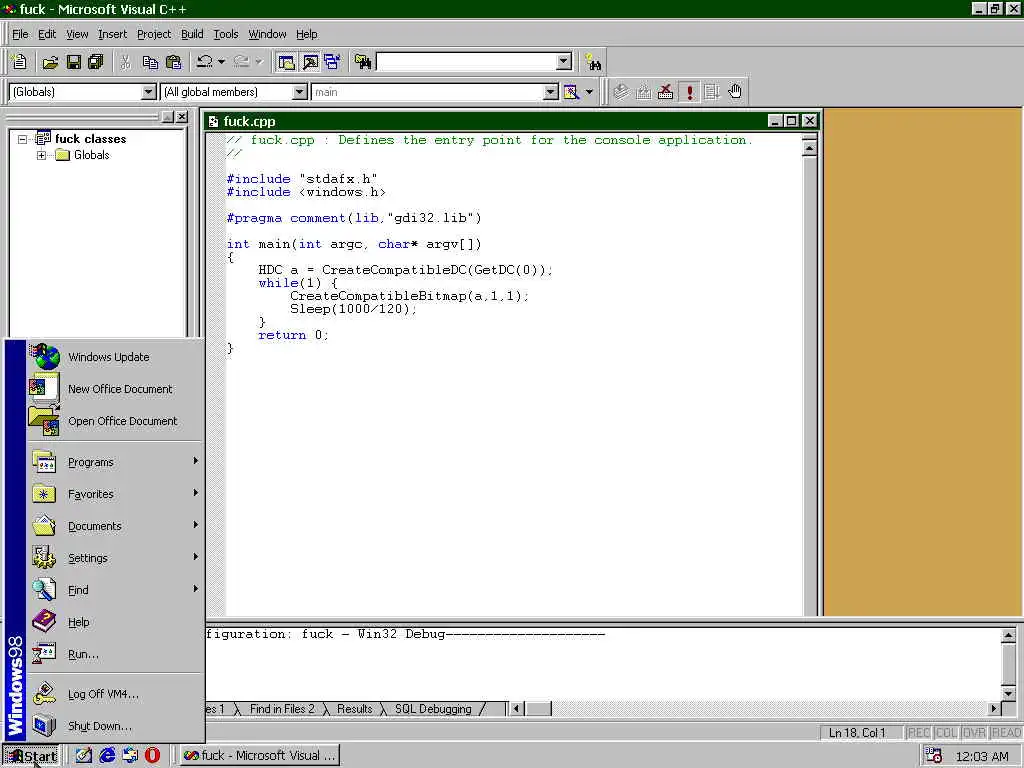Open the Insert menu

coord(112,34)
